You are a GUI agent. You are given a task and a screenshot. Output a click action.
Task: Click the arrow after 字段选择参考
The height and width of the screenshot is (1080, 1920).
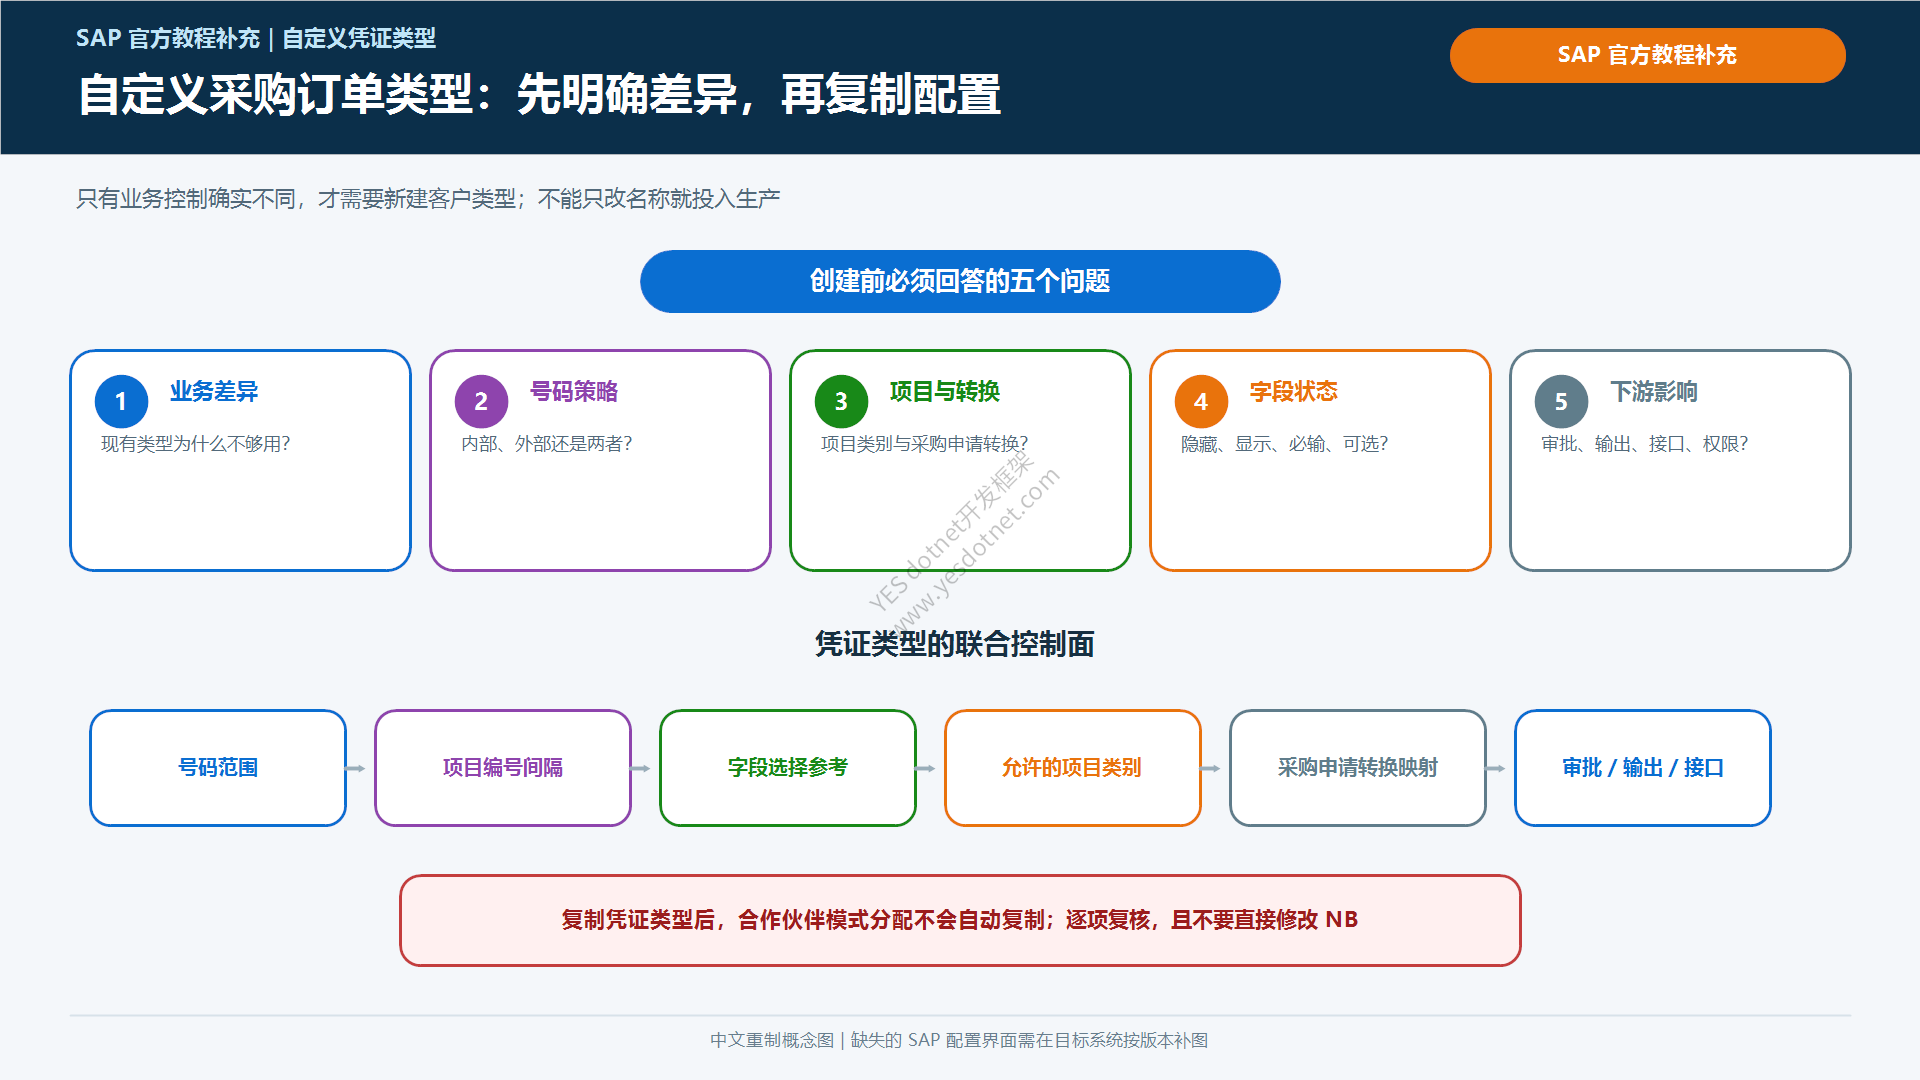point(926,769)
